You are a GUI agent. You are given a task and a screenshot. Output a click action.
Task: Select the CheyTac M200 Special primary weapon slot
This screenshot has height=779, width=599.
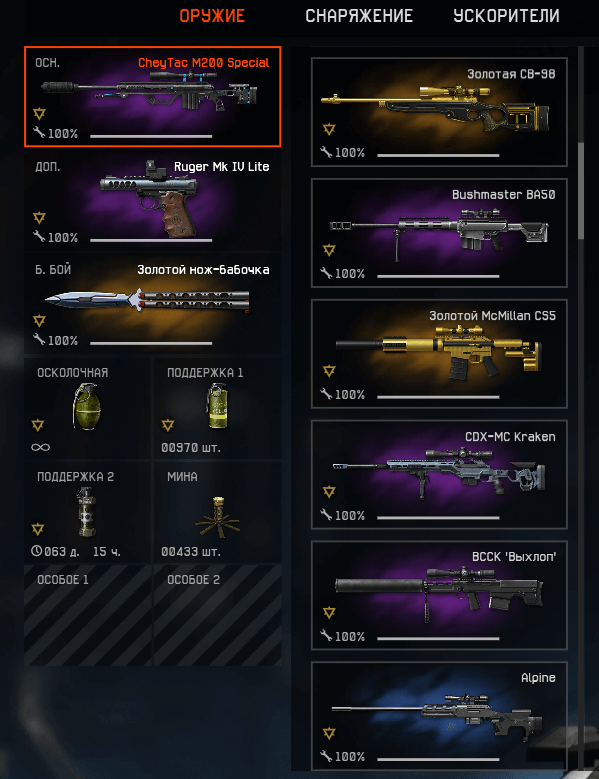click(152, 96)
